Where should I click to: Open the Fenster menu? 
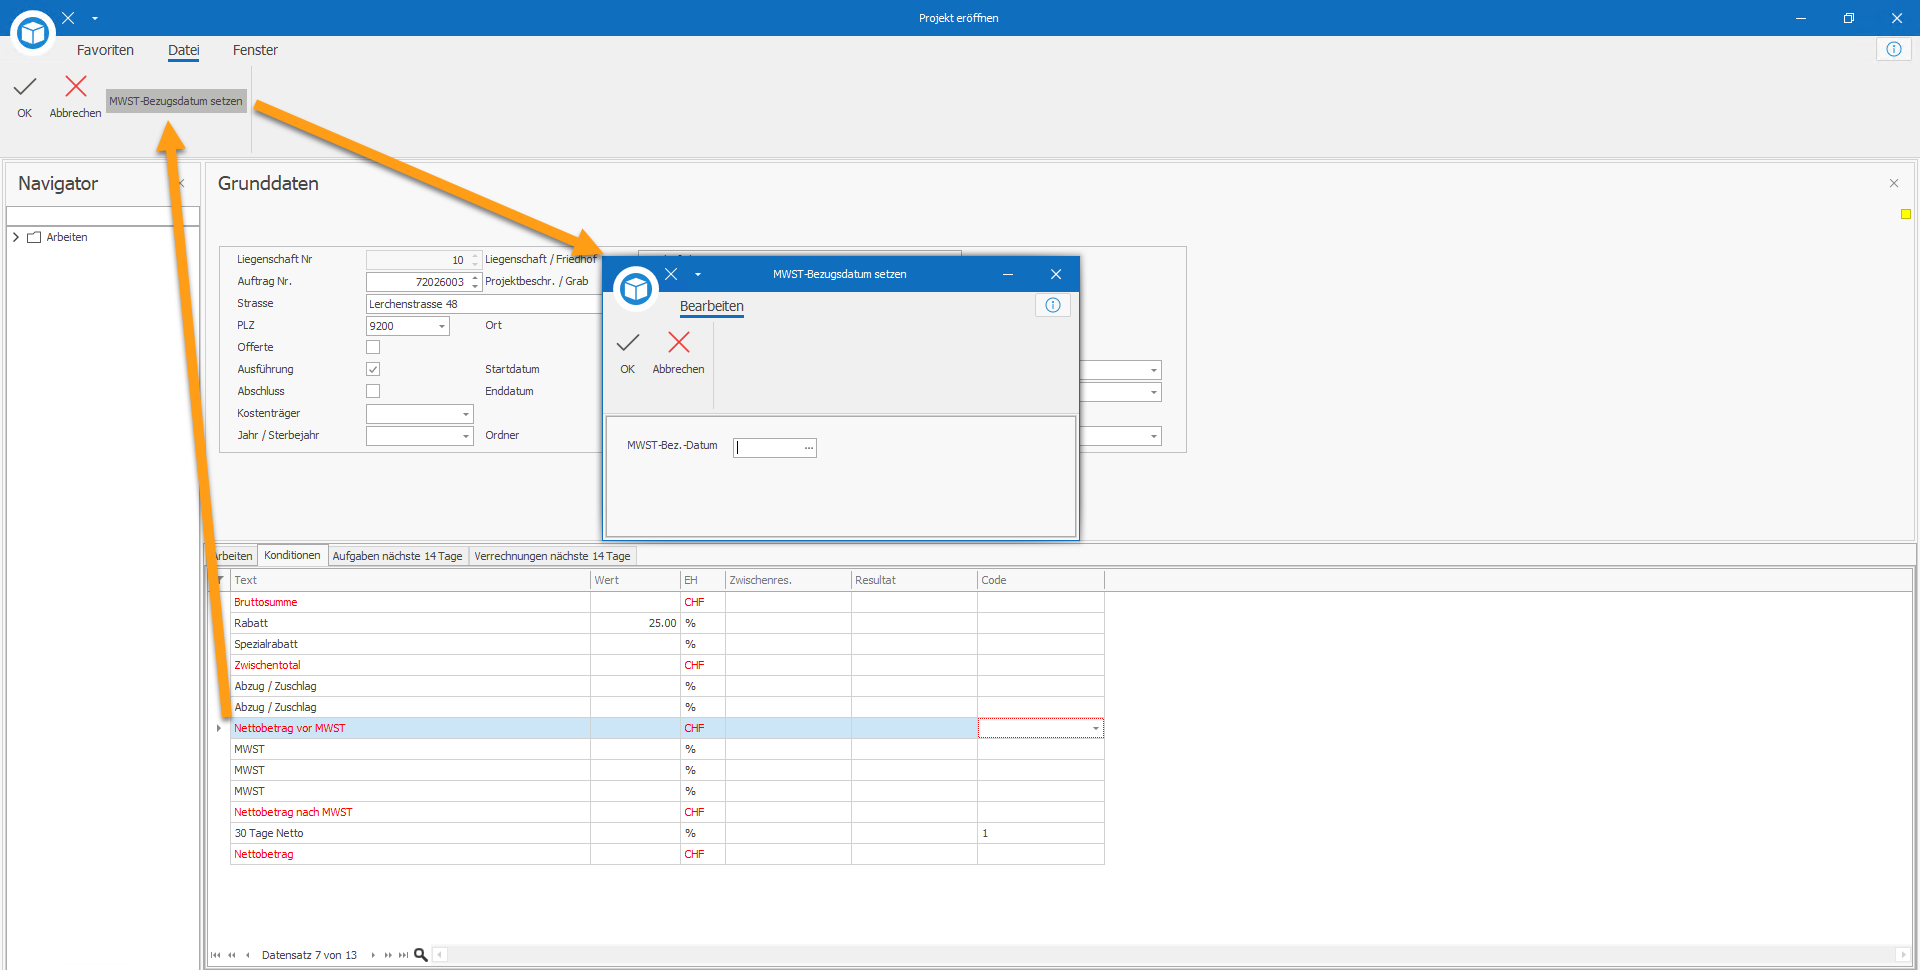[x=255, y=50]
